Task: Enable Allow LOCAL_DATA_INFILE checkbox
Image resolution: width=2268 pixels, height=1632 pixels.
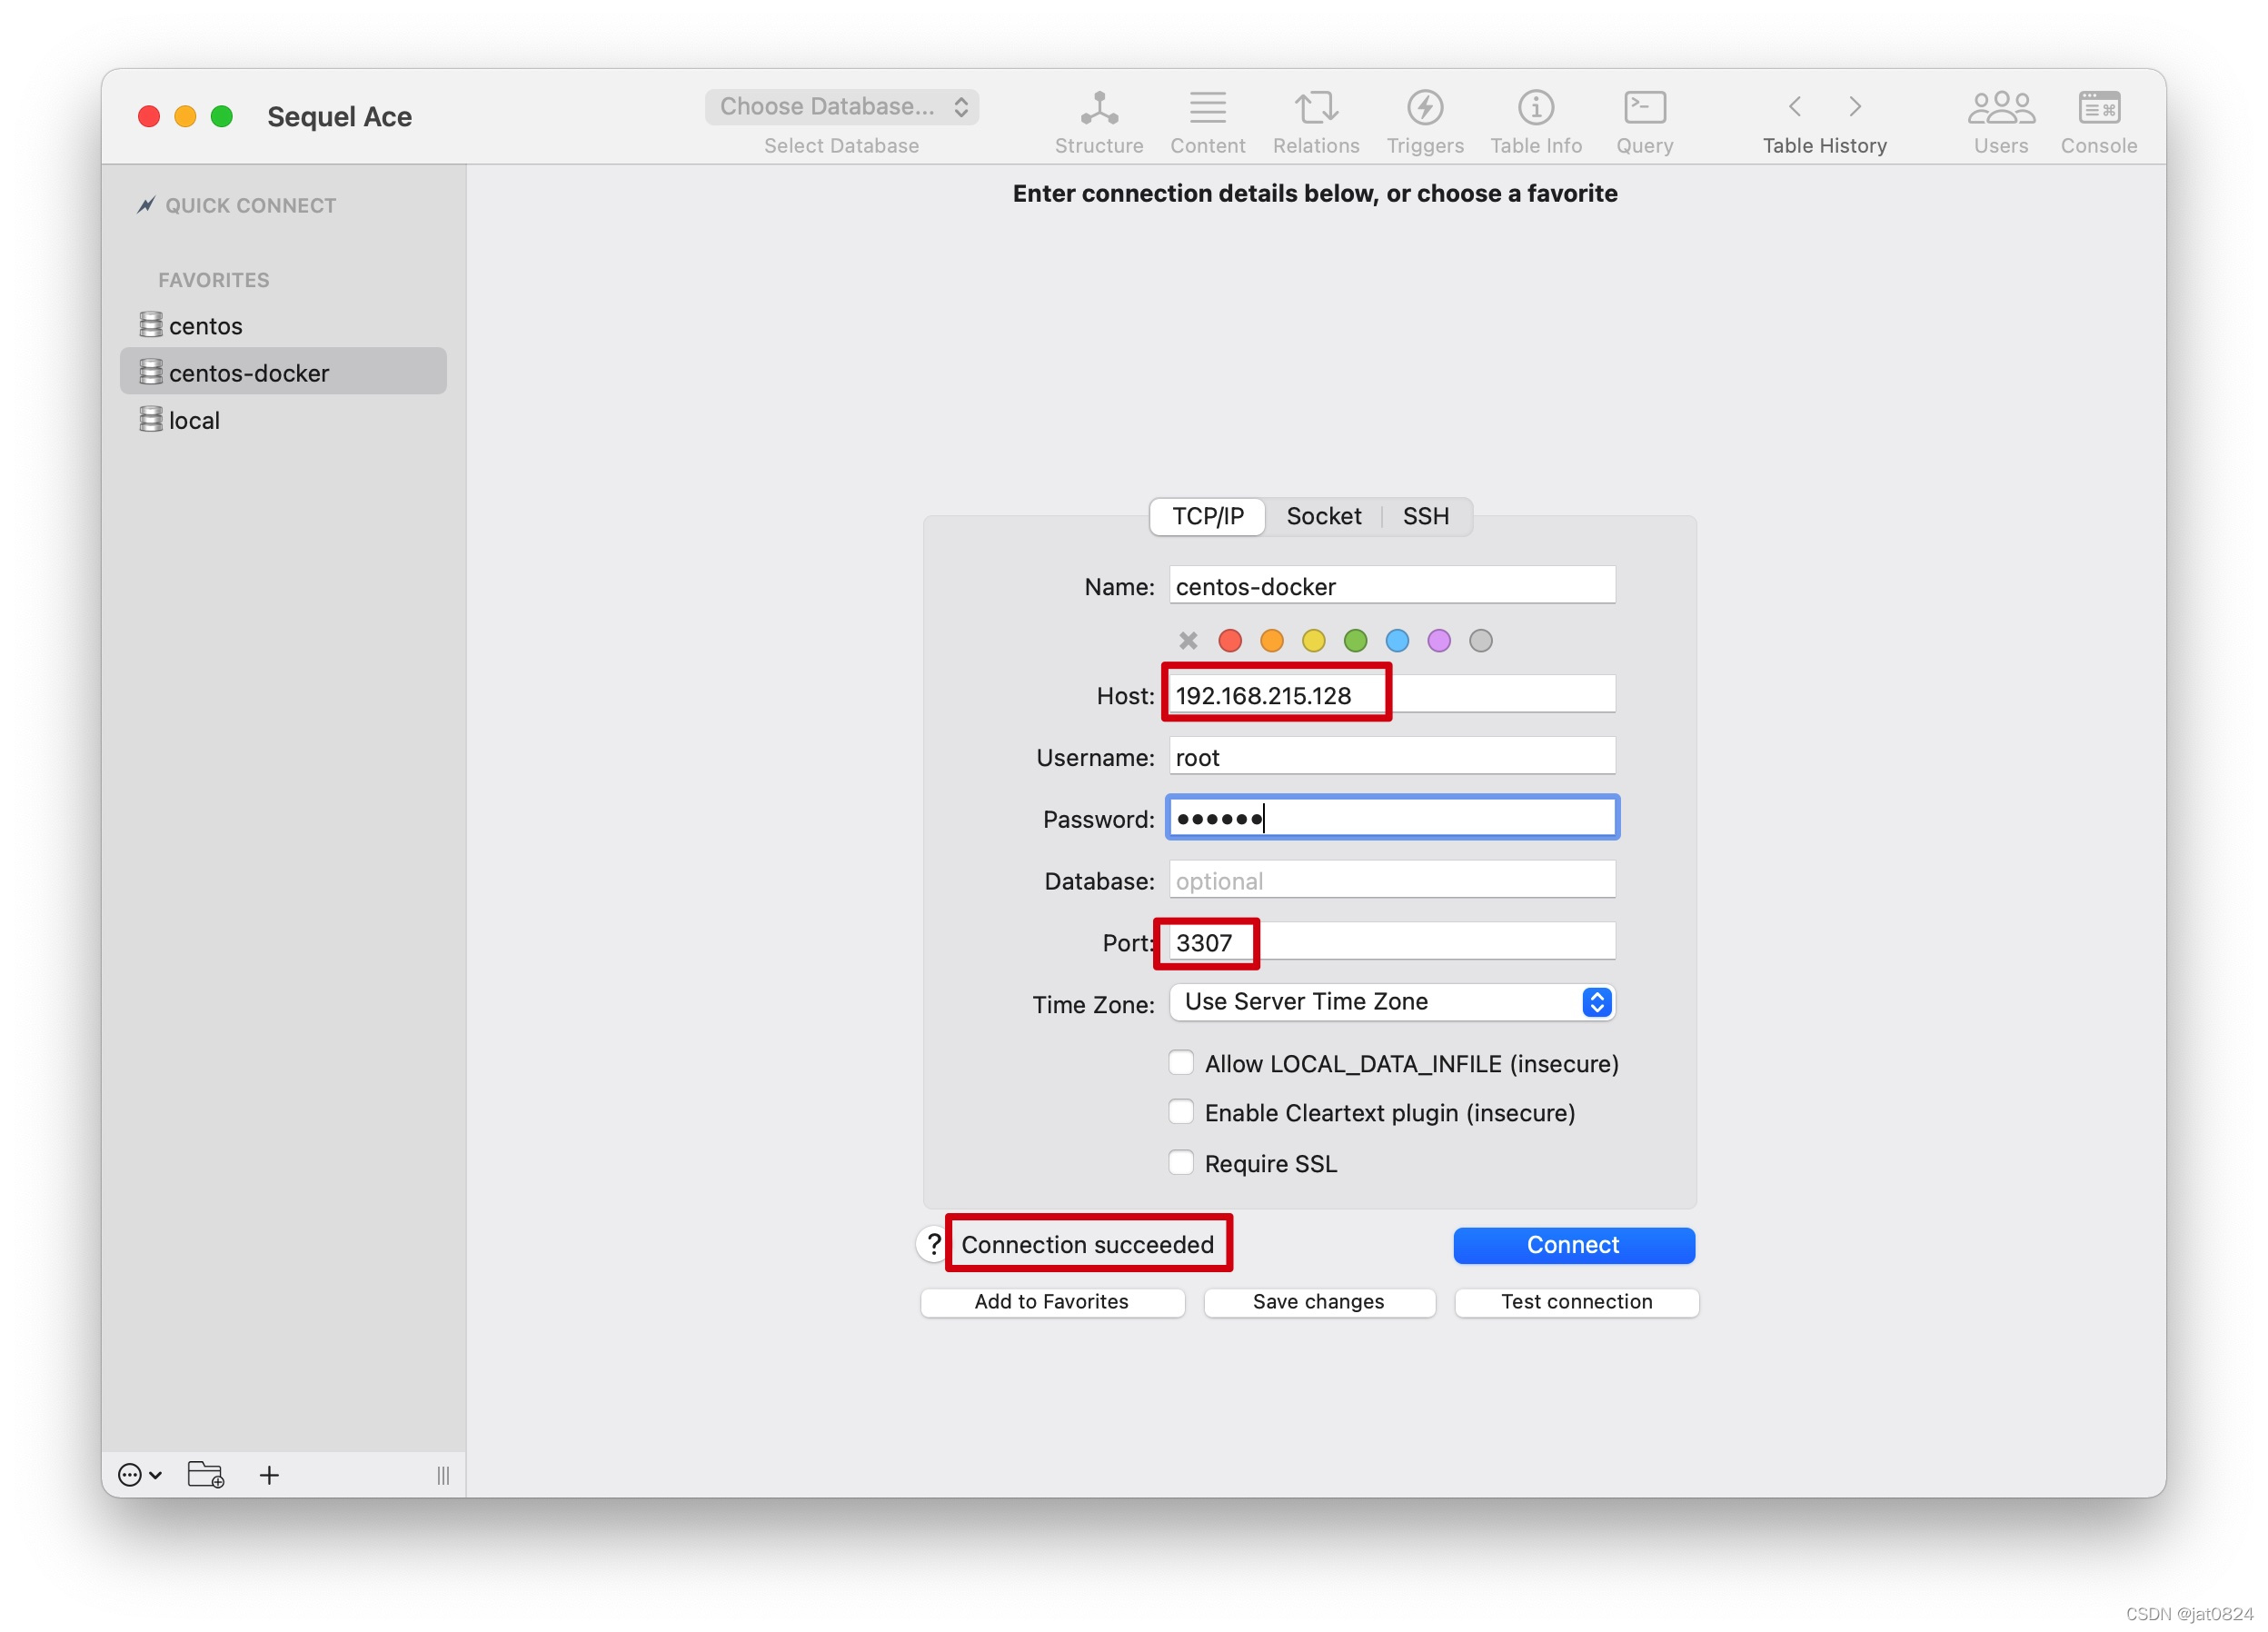Action: click(x=1181, y=1062)
